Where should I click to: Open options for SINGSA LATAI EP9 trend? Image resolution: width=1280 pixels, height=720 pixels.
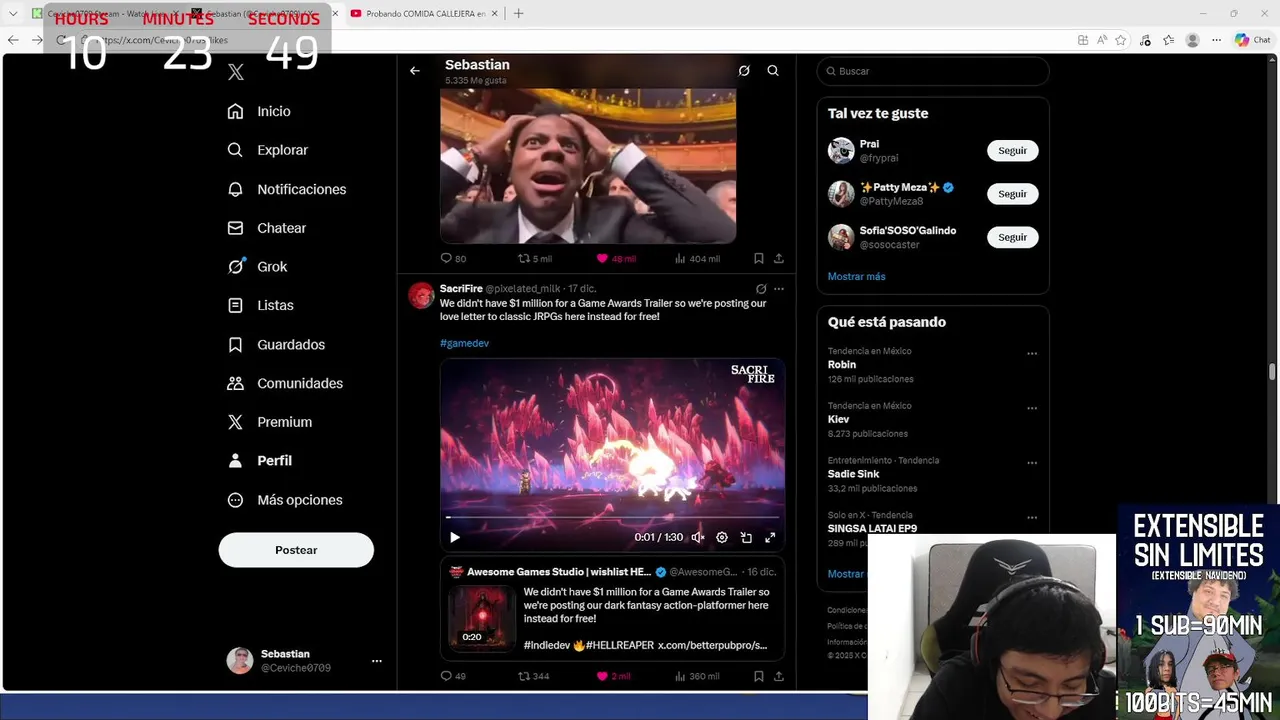[x=1032, y=517]
